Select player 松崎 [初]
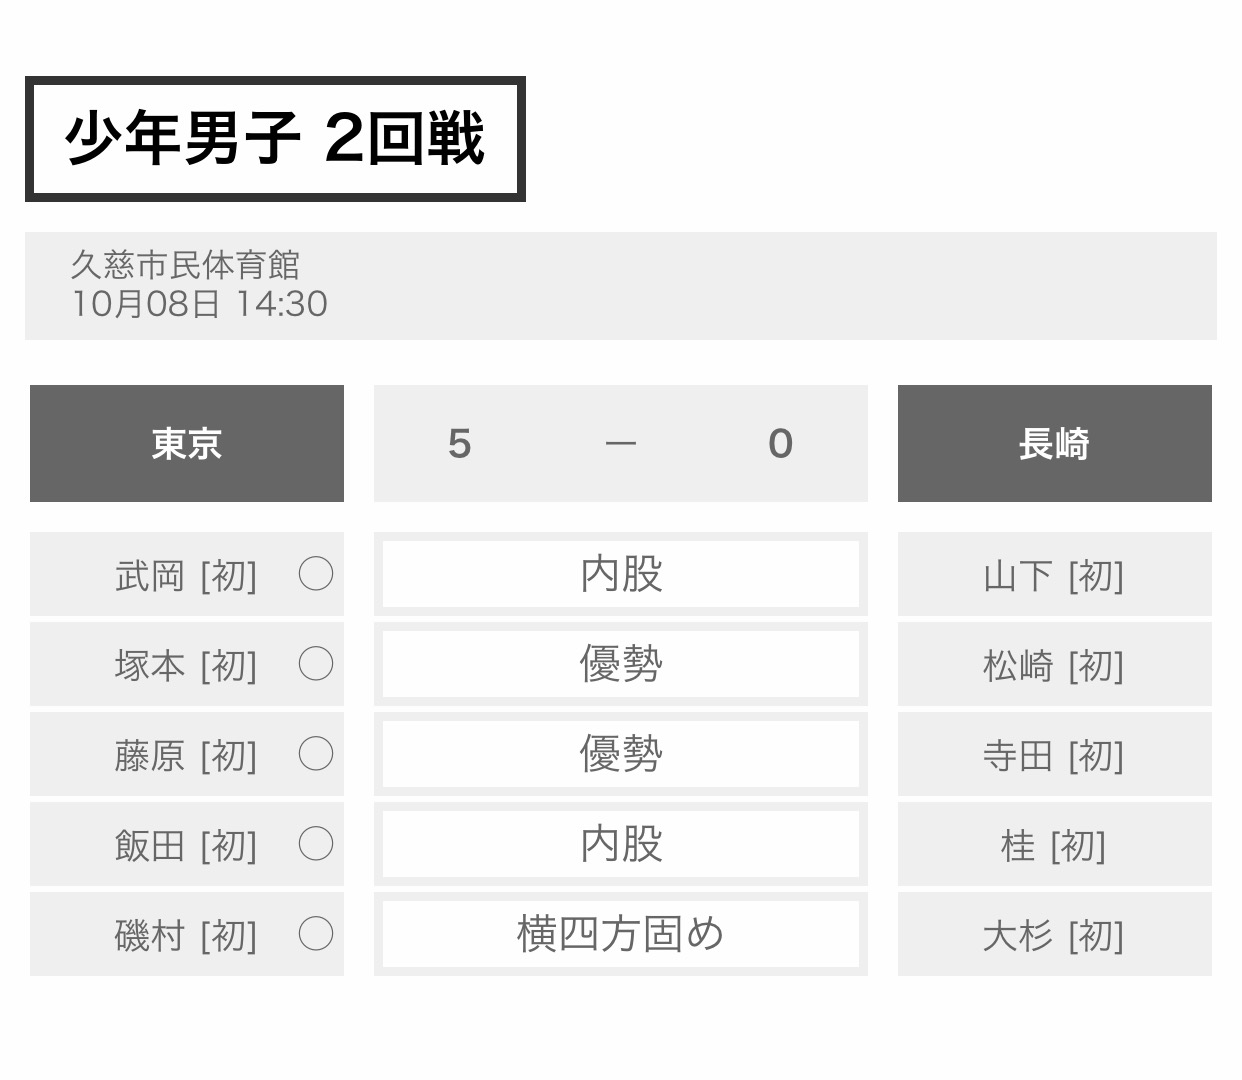This screenshot has height=1080, width=1242. pyautogui.click(x=1054, y=666)
